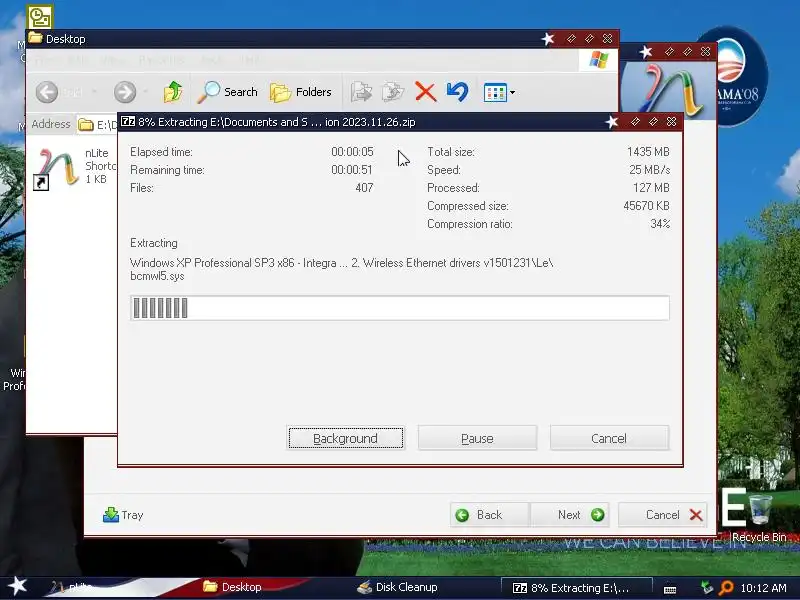Screen dimensions: 800x600
Task: Click star button on Desktop window title bar
Action: pyautogui.click(x=548, y=39)
